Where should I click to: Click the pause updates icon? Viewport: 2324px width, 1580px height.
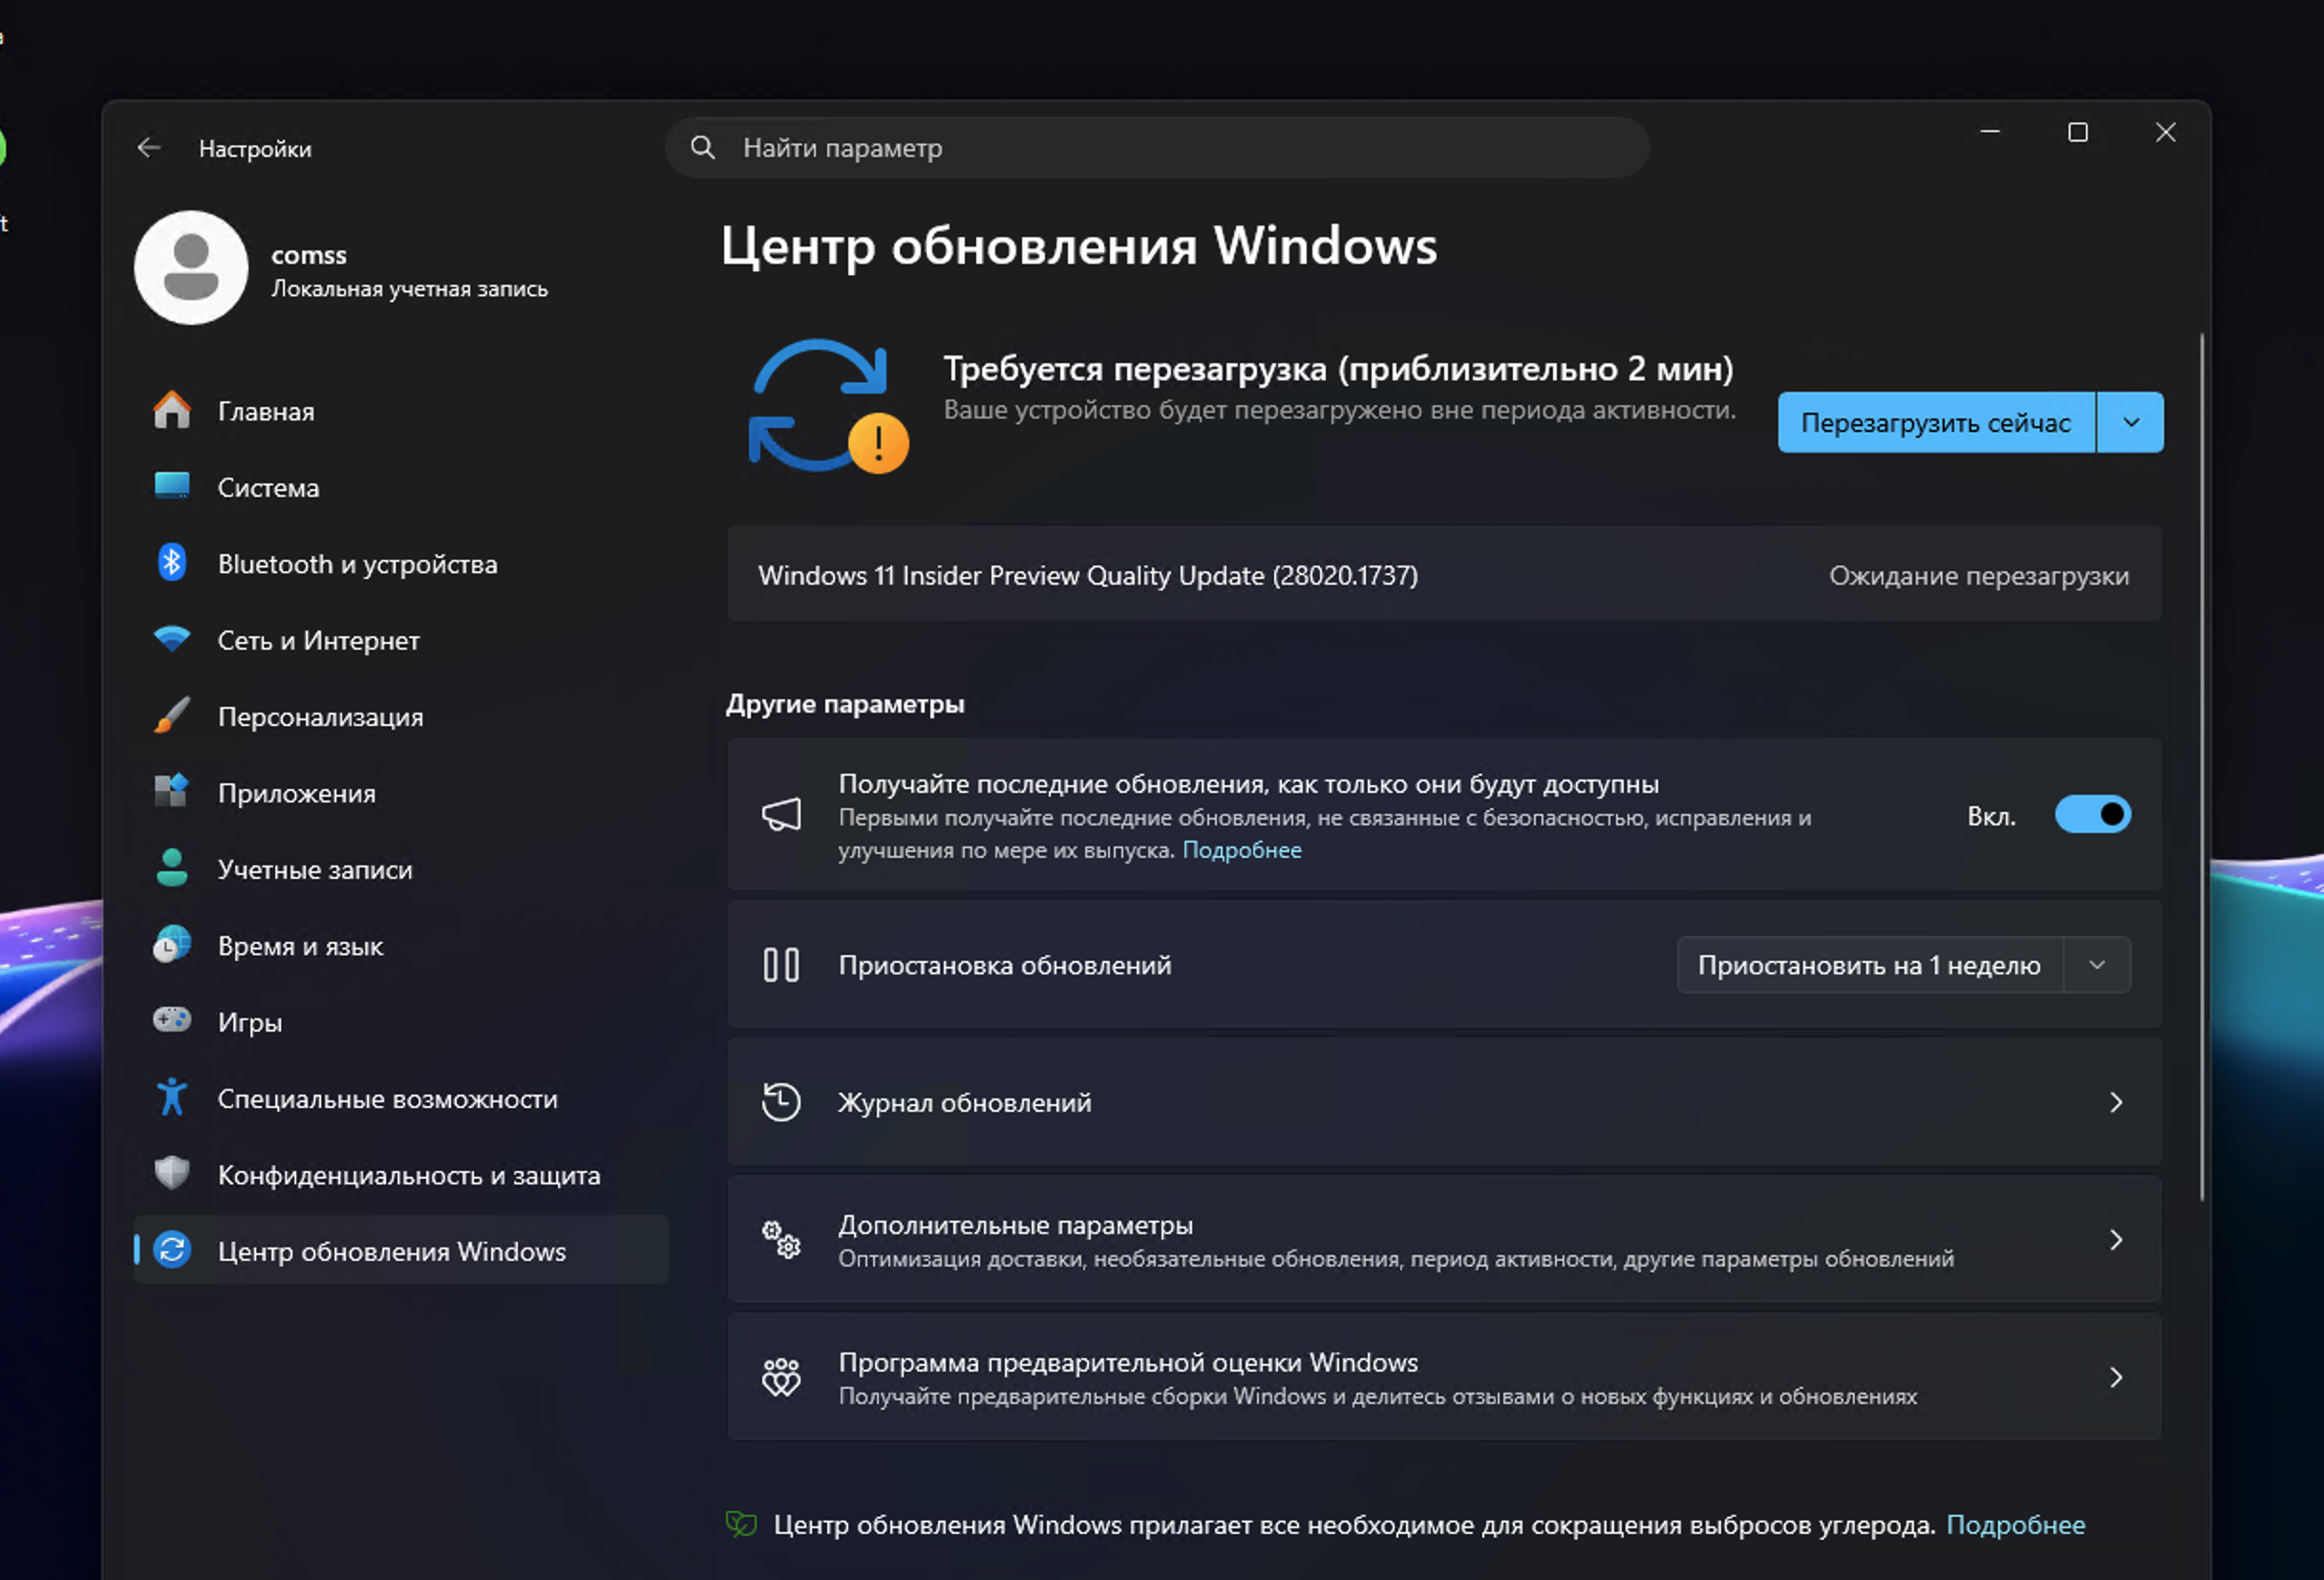[782, 964]
